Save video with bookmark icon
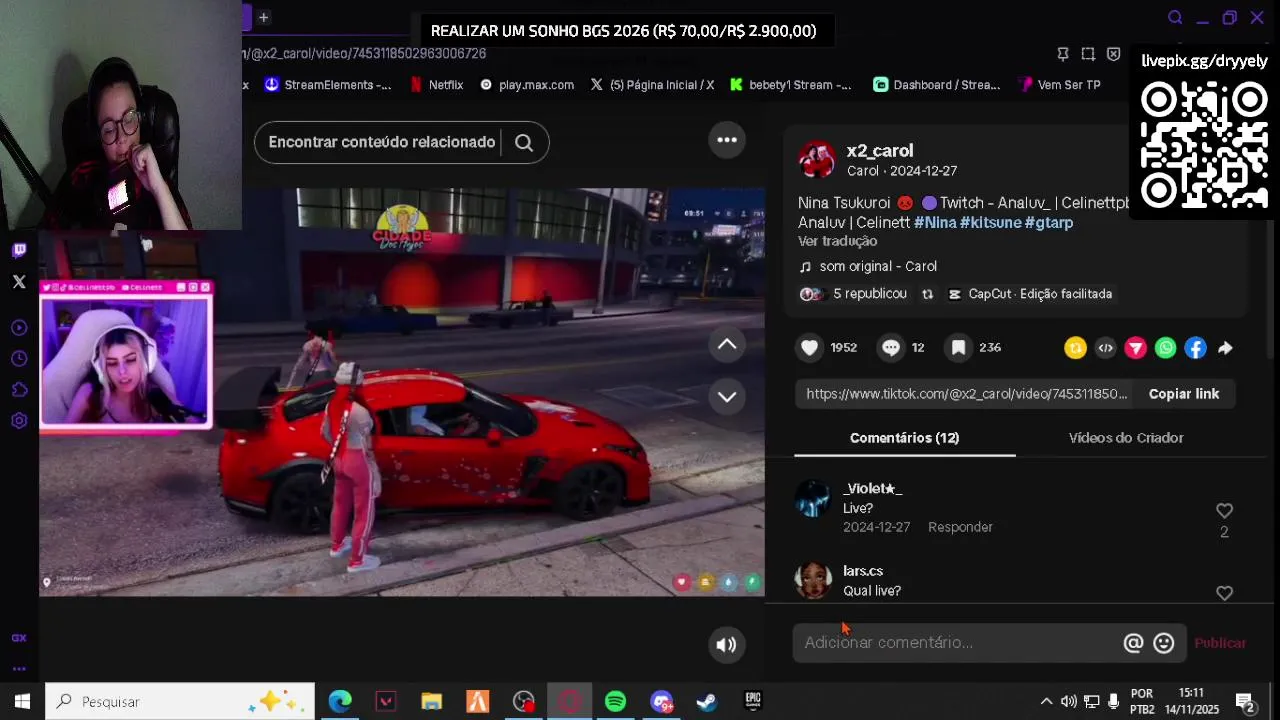Viewport: 1280px width, 720px height. click(x=958, y=347)
